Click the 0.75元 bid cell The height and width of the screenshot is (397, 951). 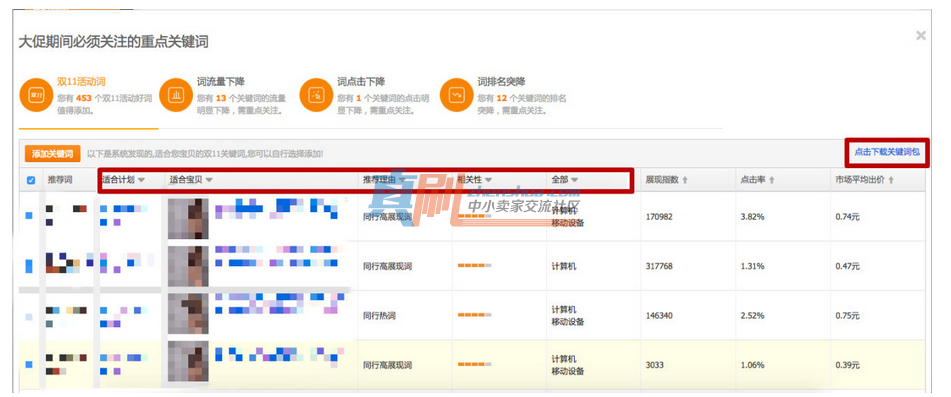pyautogui.click(x=847, y=316)
